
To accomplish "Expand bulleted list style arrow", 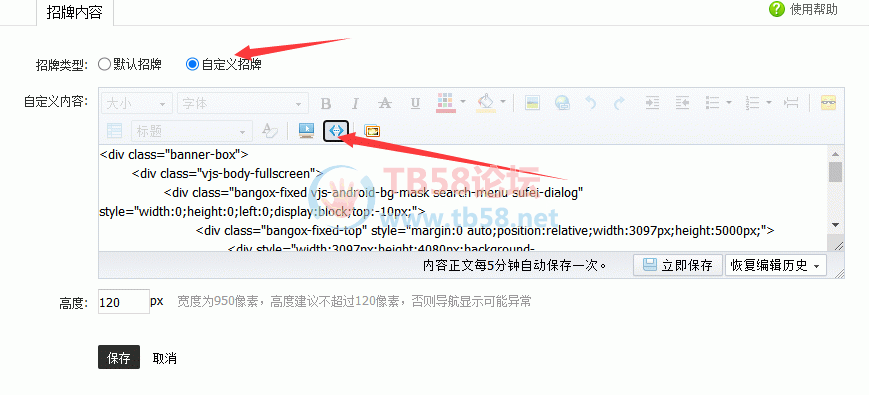I will pos(729,102).
